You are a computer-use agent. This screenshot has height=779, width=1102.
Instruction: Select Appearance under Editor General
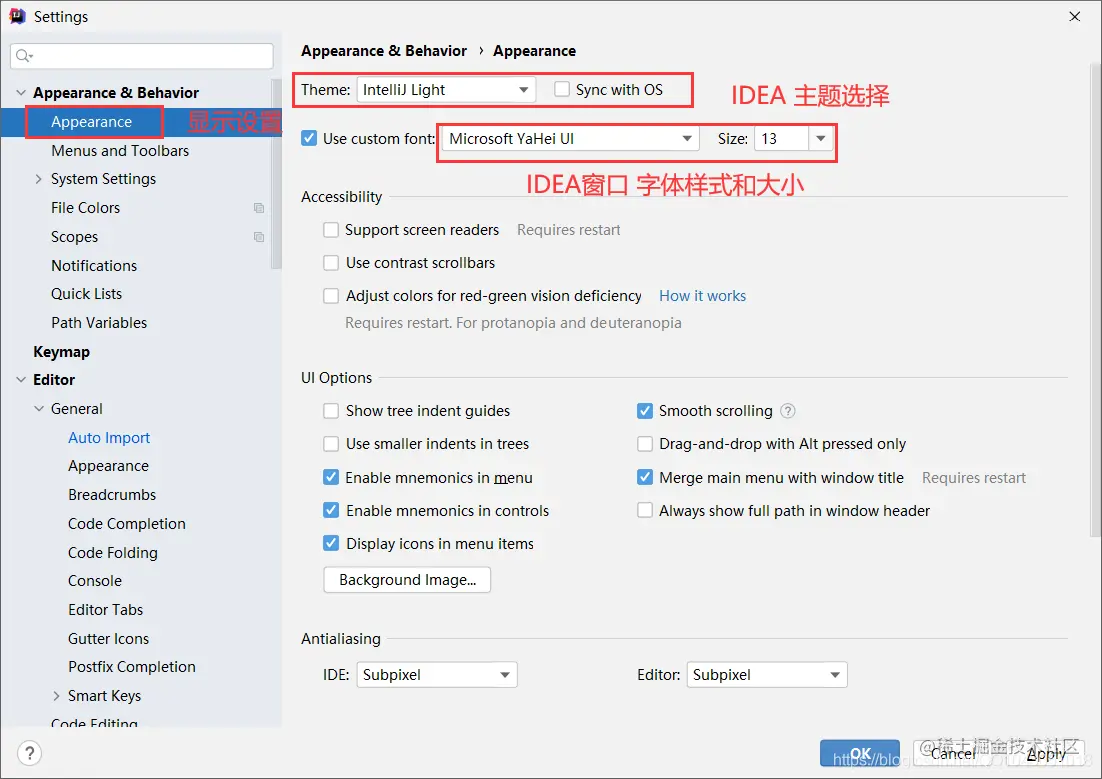(x=108, y=466)
